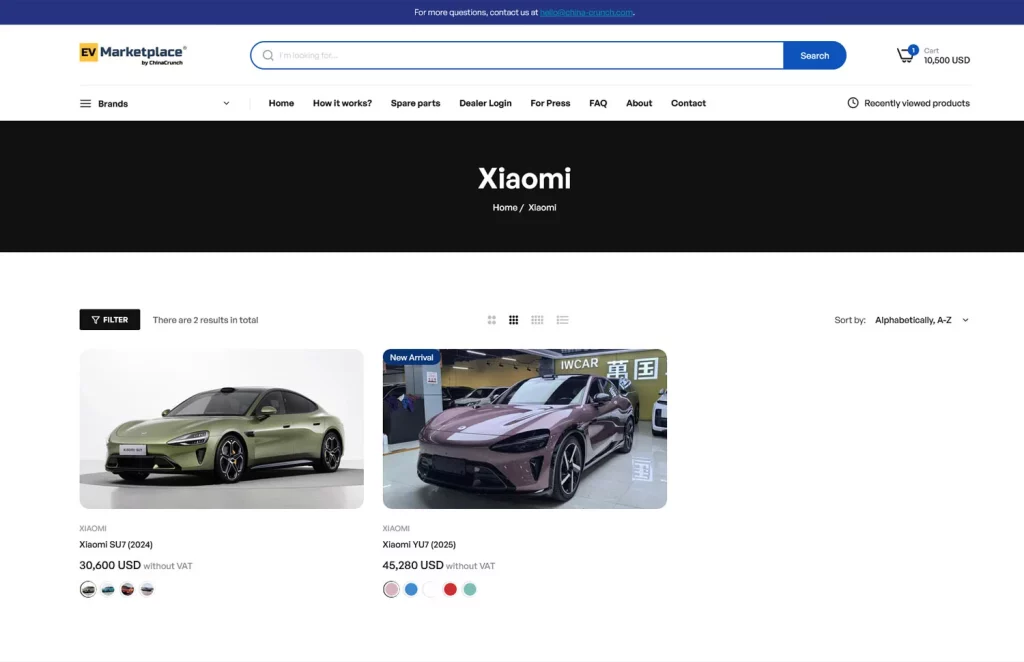This screenshot has height=662, width=1024.
Task: Click the cart total 10,500 USD
Action: (946, 60)
